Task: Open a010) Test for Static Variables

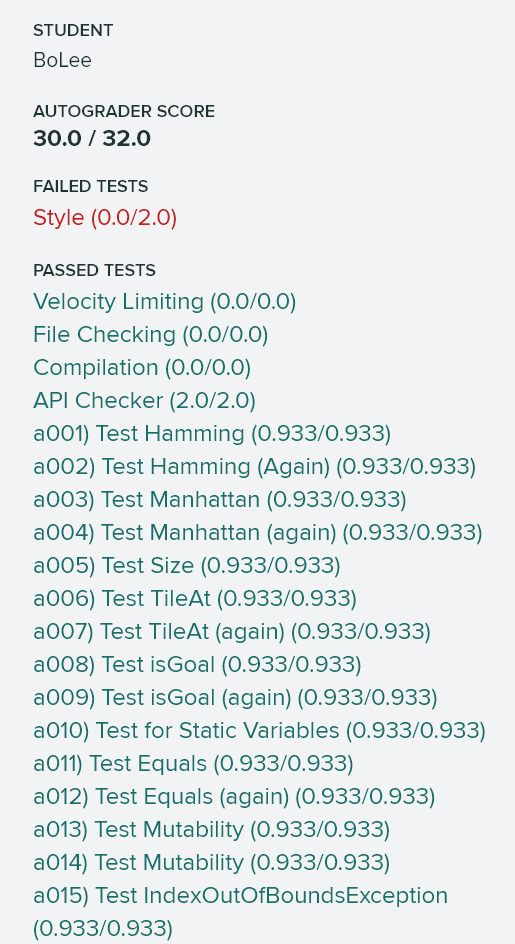Action: click(x=259, y=732)
